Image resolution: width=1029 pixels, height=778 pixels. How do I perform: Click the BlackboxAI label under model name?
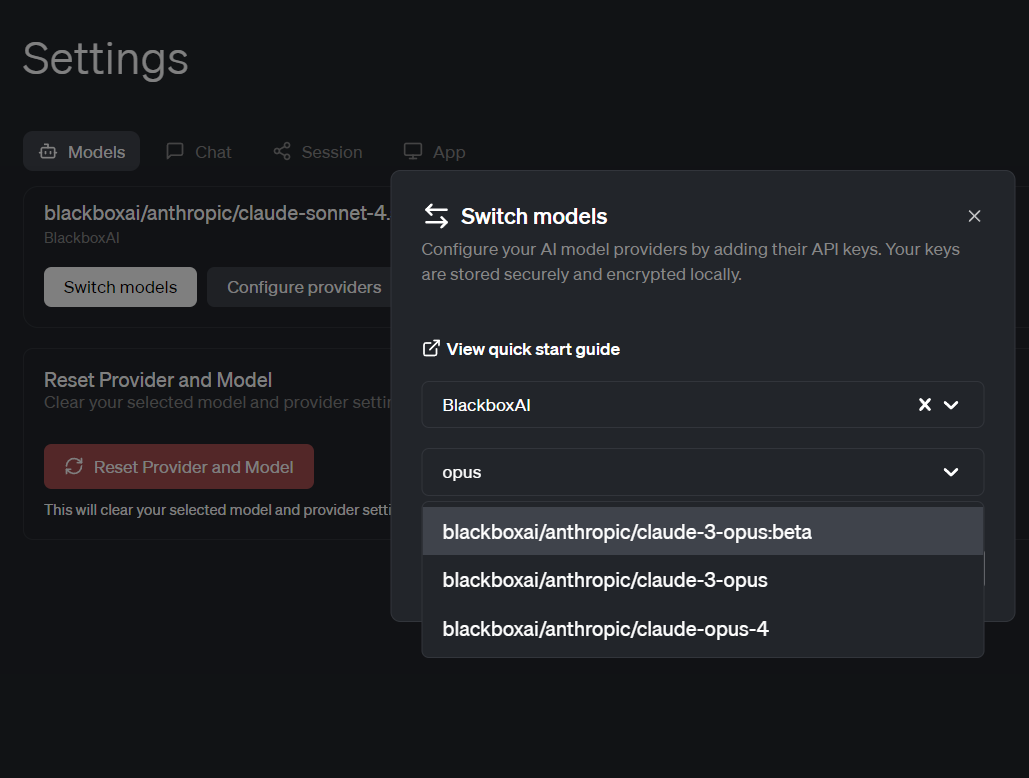click(81, 237)
